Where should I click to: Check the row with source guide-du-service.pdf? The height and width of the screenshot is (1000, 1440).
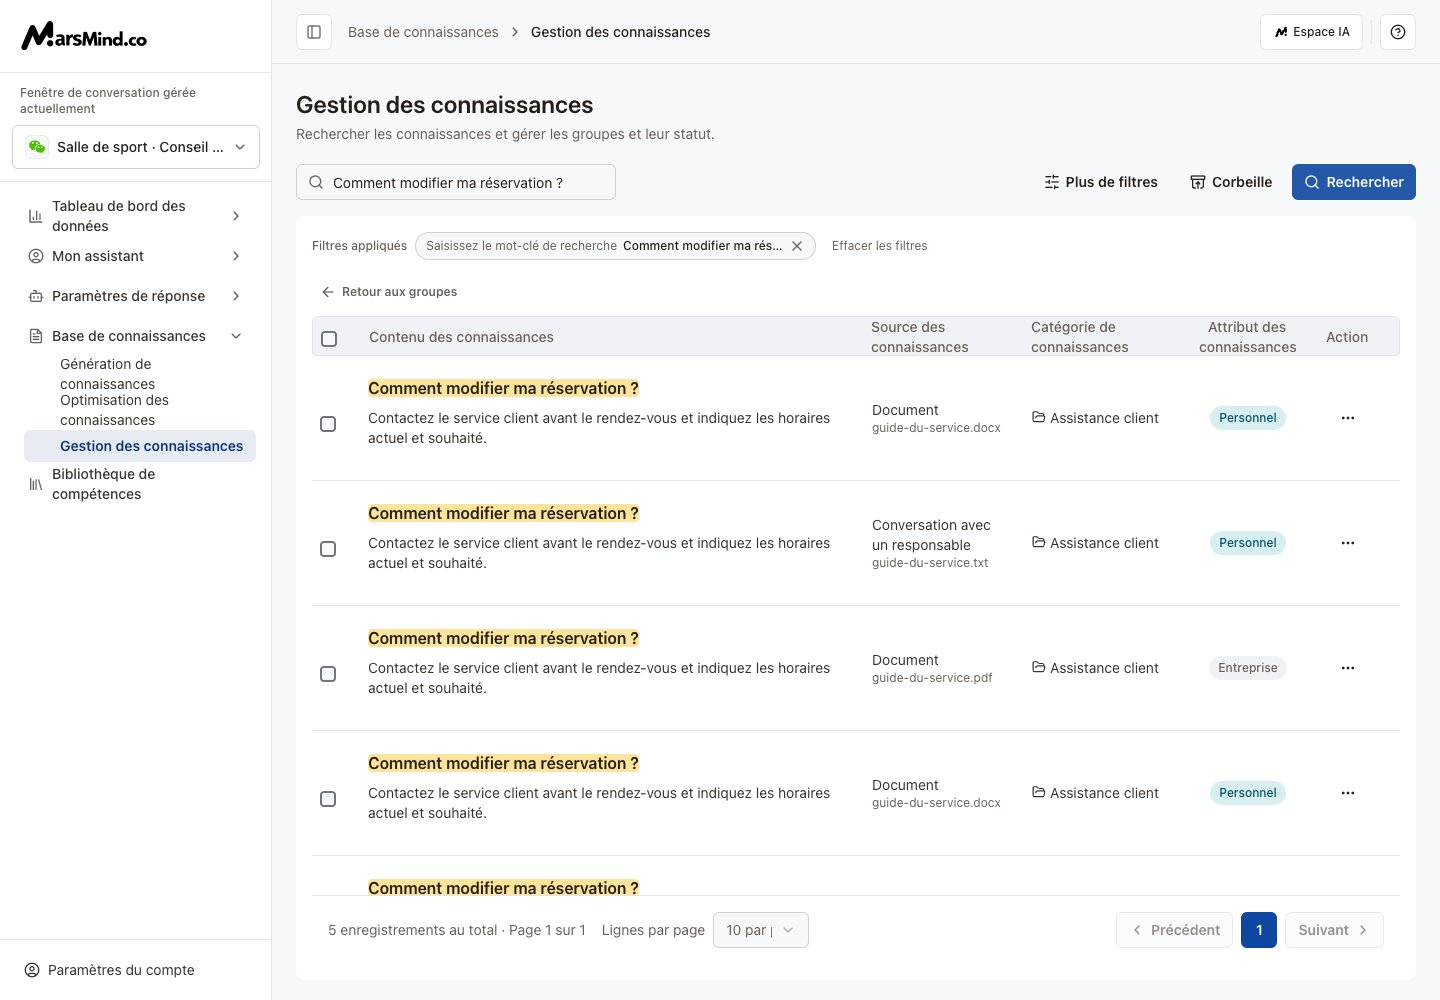pyautogui.click(x=328, y=674)
